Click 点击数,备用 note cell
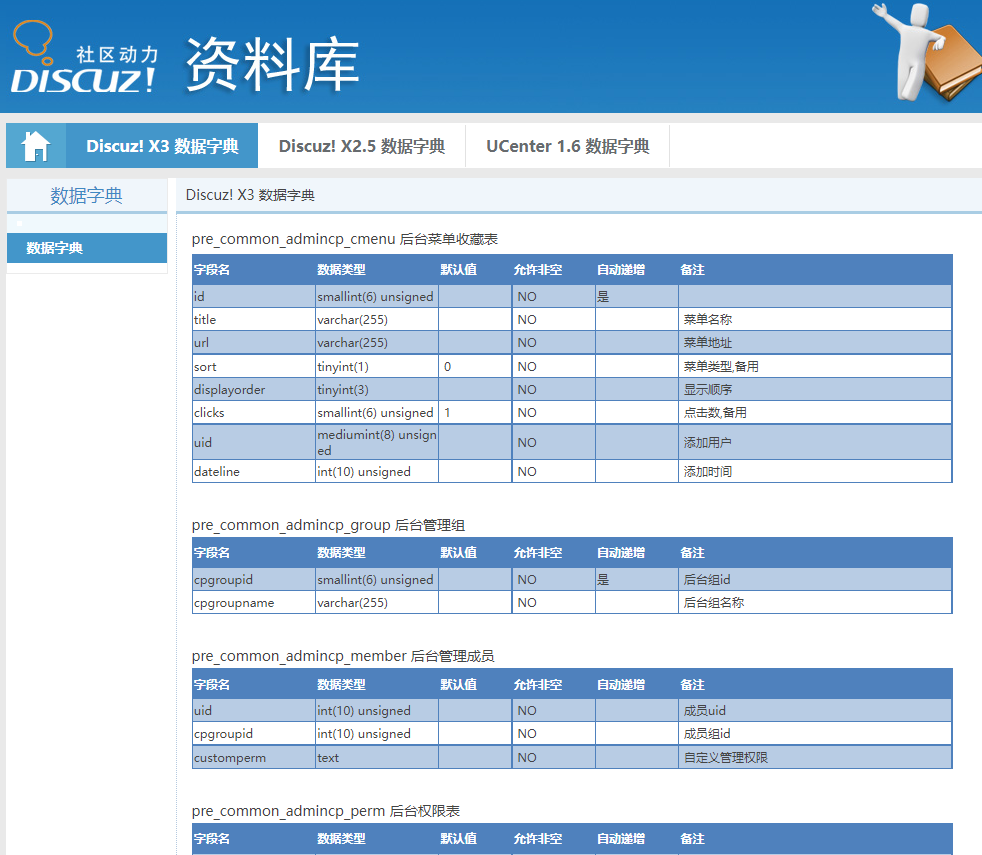 pyautogui.click(x=815, y=413)
